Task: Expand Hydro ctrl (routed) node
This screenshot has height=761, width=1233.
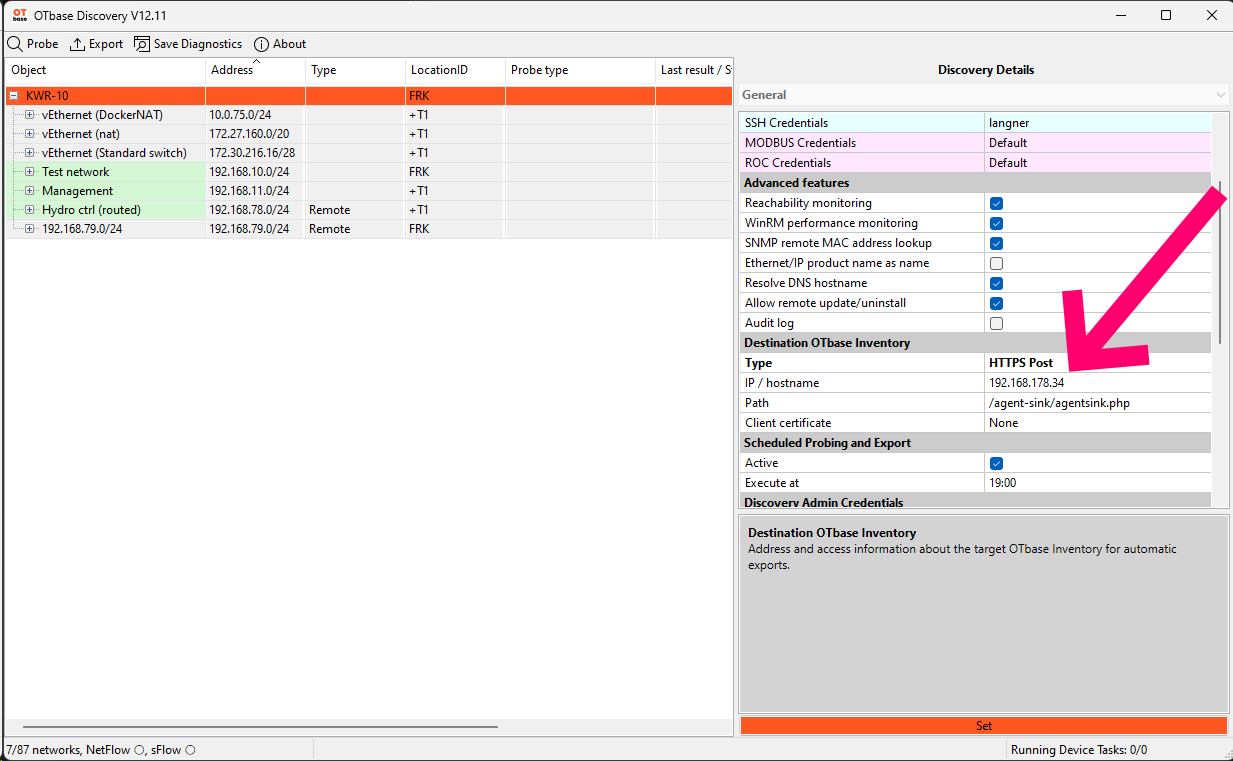Action: pos(30,210)
